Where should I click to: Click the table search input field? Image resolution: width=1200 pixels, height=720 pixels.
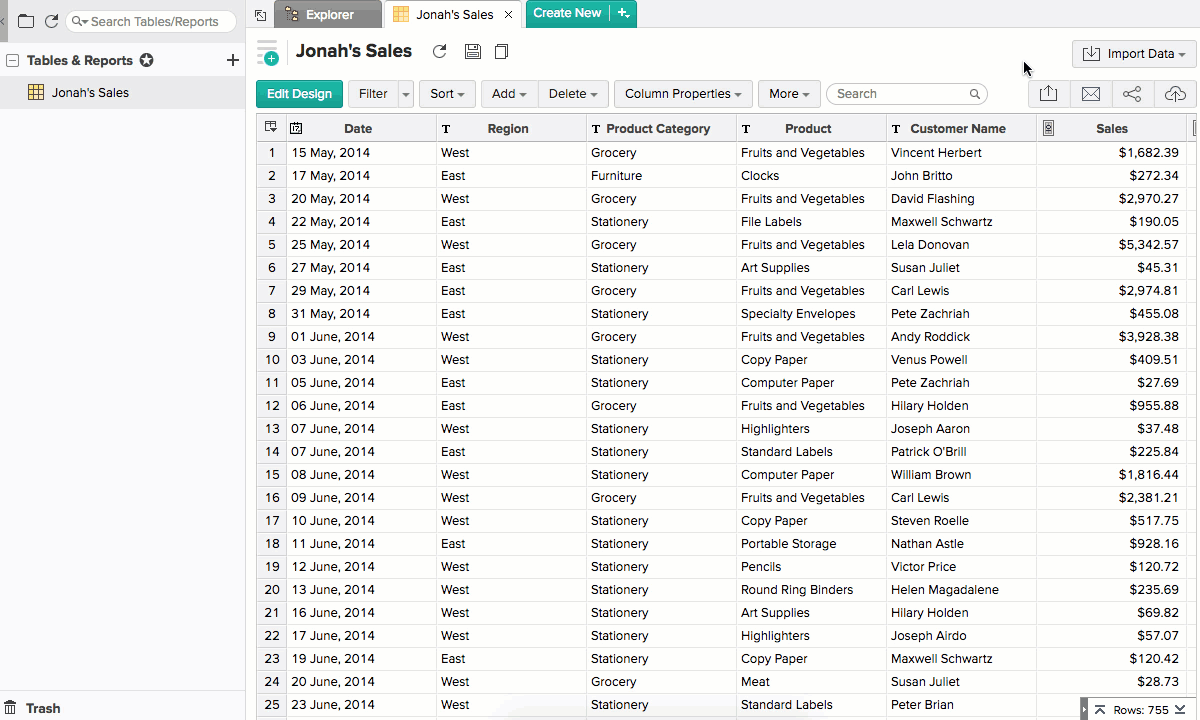pyautogui.click(x=900, y=94)
